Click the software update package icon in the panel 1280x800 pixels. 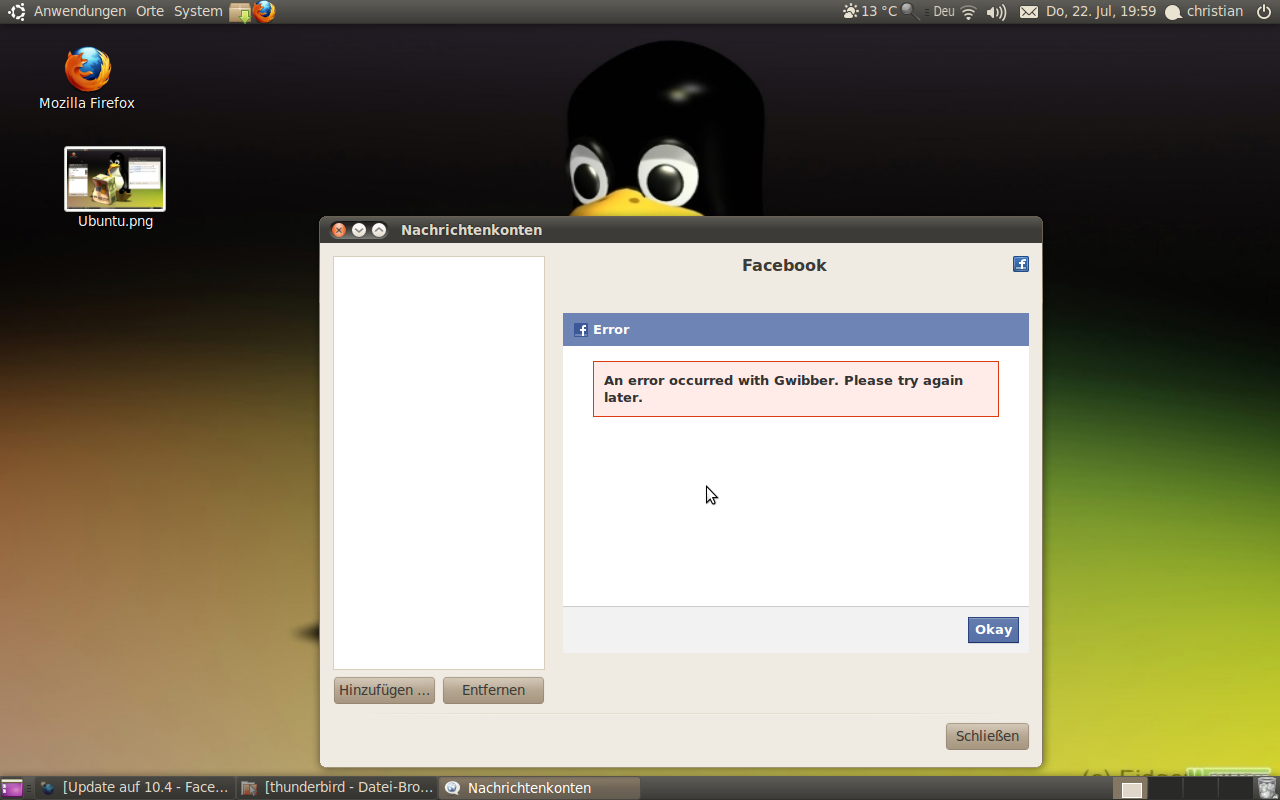(x=240, y=12)
